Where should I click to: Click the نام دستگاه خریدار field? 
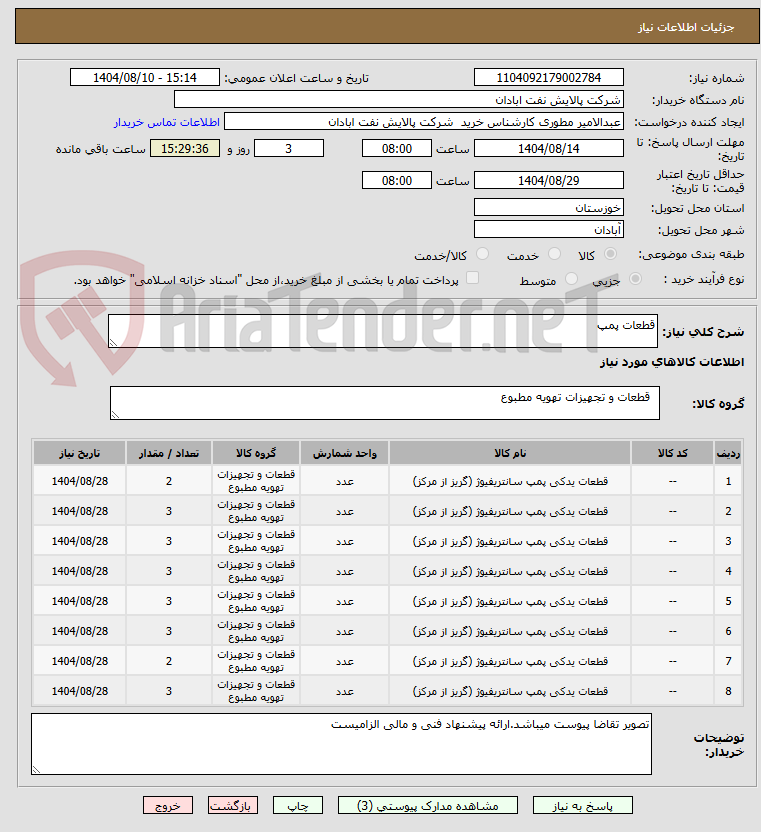[399, 100]
